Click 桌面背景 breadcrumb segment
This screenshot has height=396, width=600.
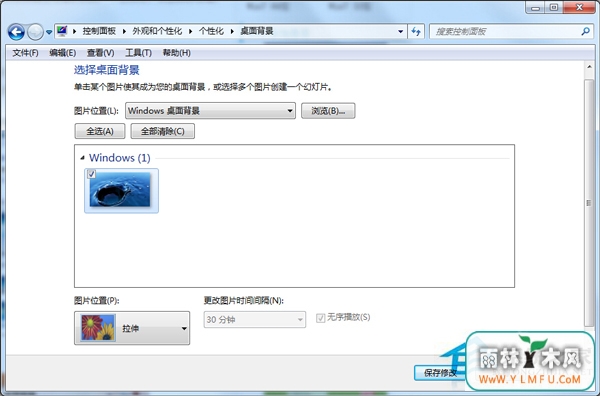pos(257,31)
